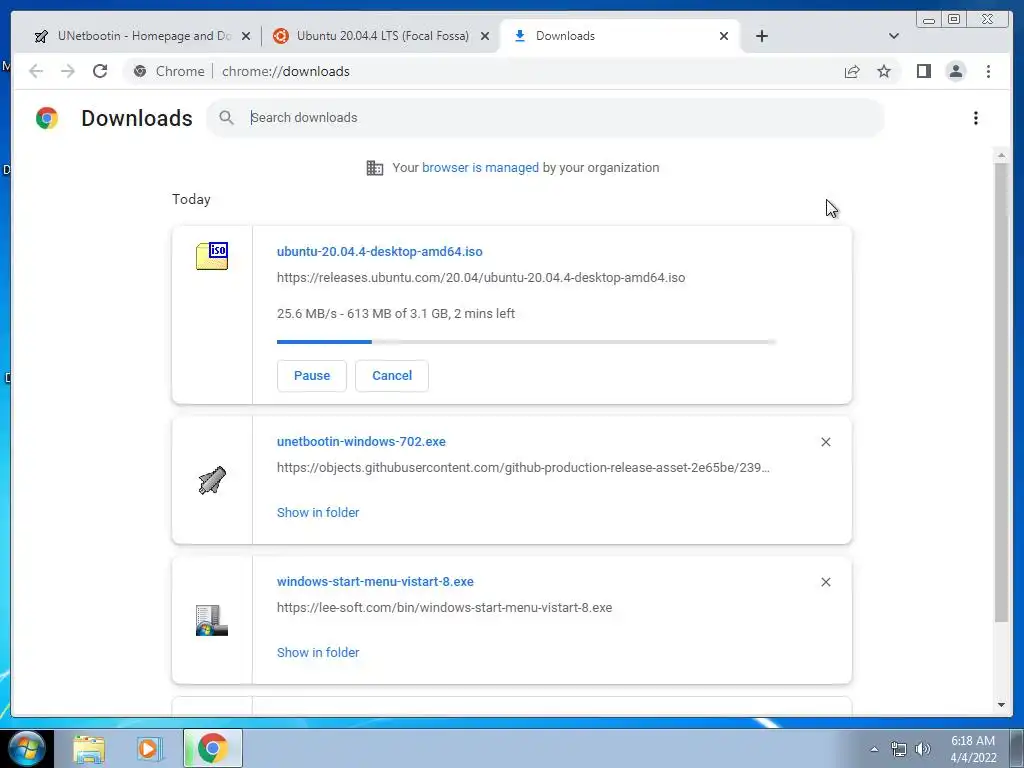This screenshot has width=1024, height=768.
Task: Open windows-start-menu-vistart-8.exe file link
Action: point(375,581)
